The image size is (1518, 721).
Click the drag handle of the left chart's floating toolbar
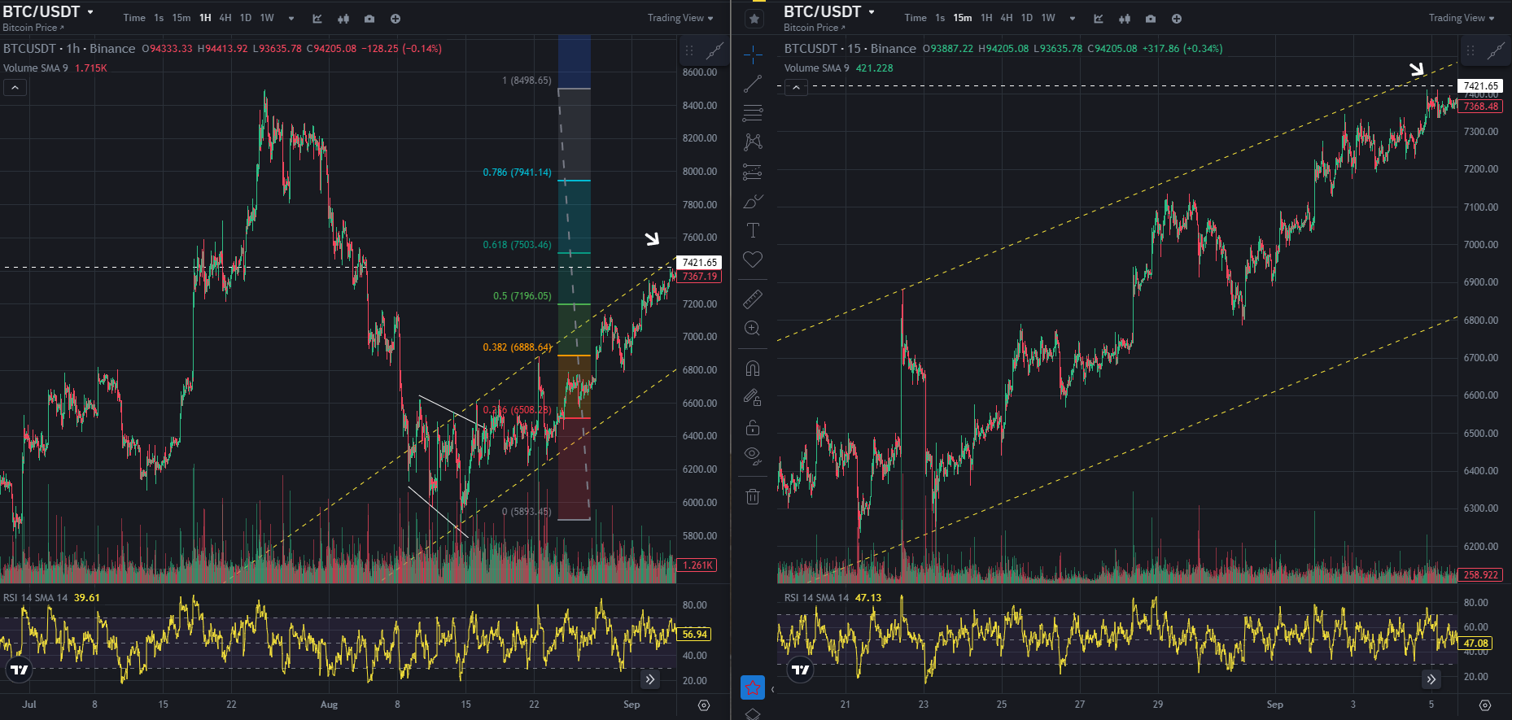click(x=689, y=51)
